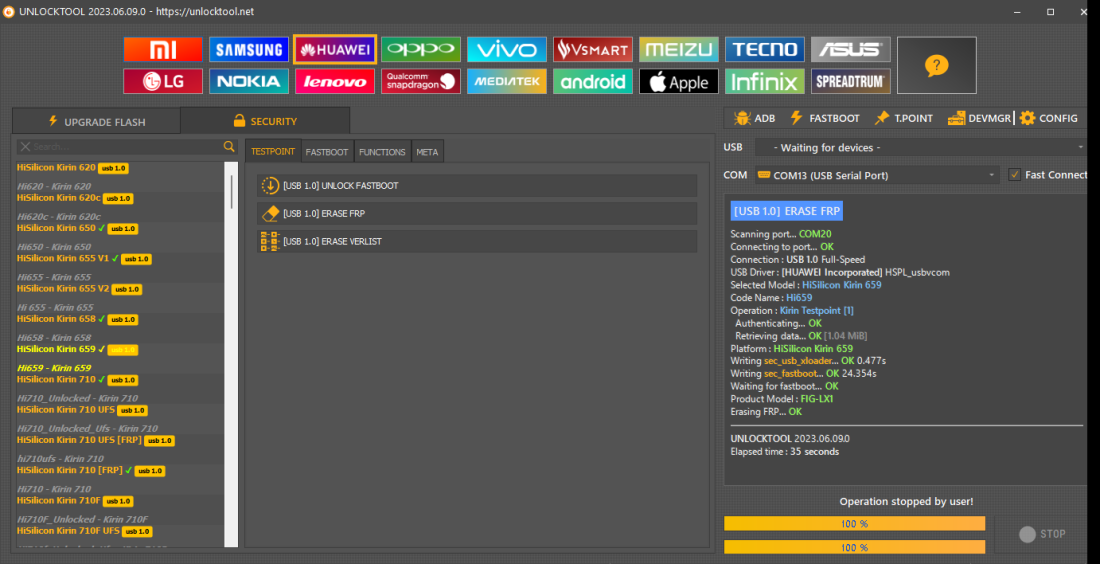Image resolution: width=1100 pixels, height=564 pixels.
Task: Open the T.POINT pin tool
Action: pos(904,118)
